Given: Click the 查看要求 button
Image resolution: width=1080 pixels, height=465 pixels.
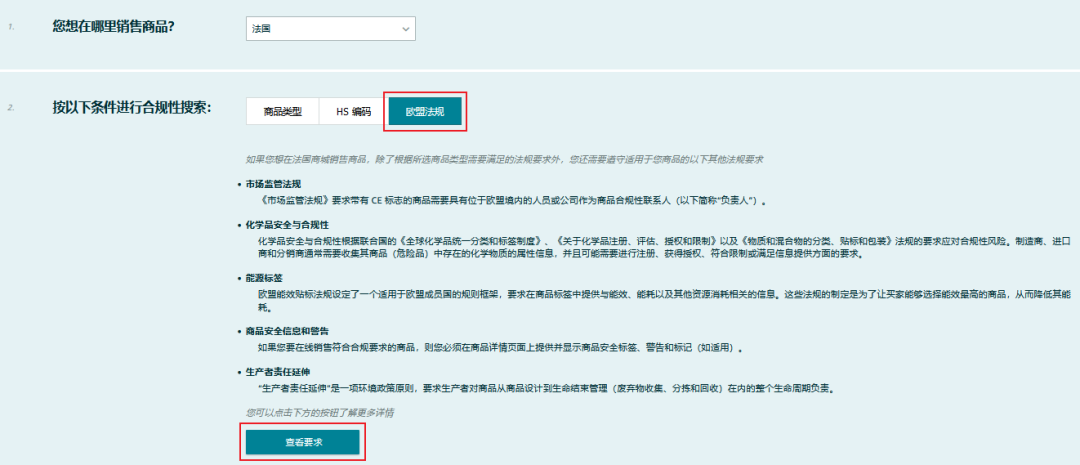Looking at the screenshot, I should click(303, 442).
